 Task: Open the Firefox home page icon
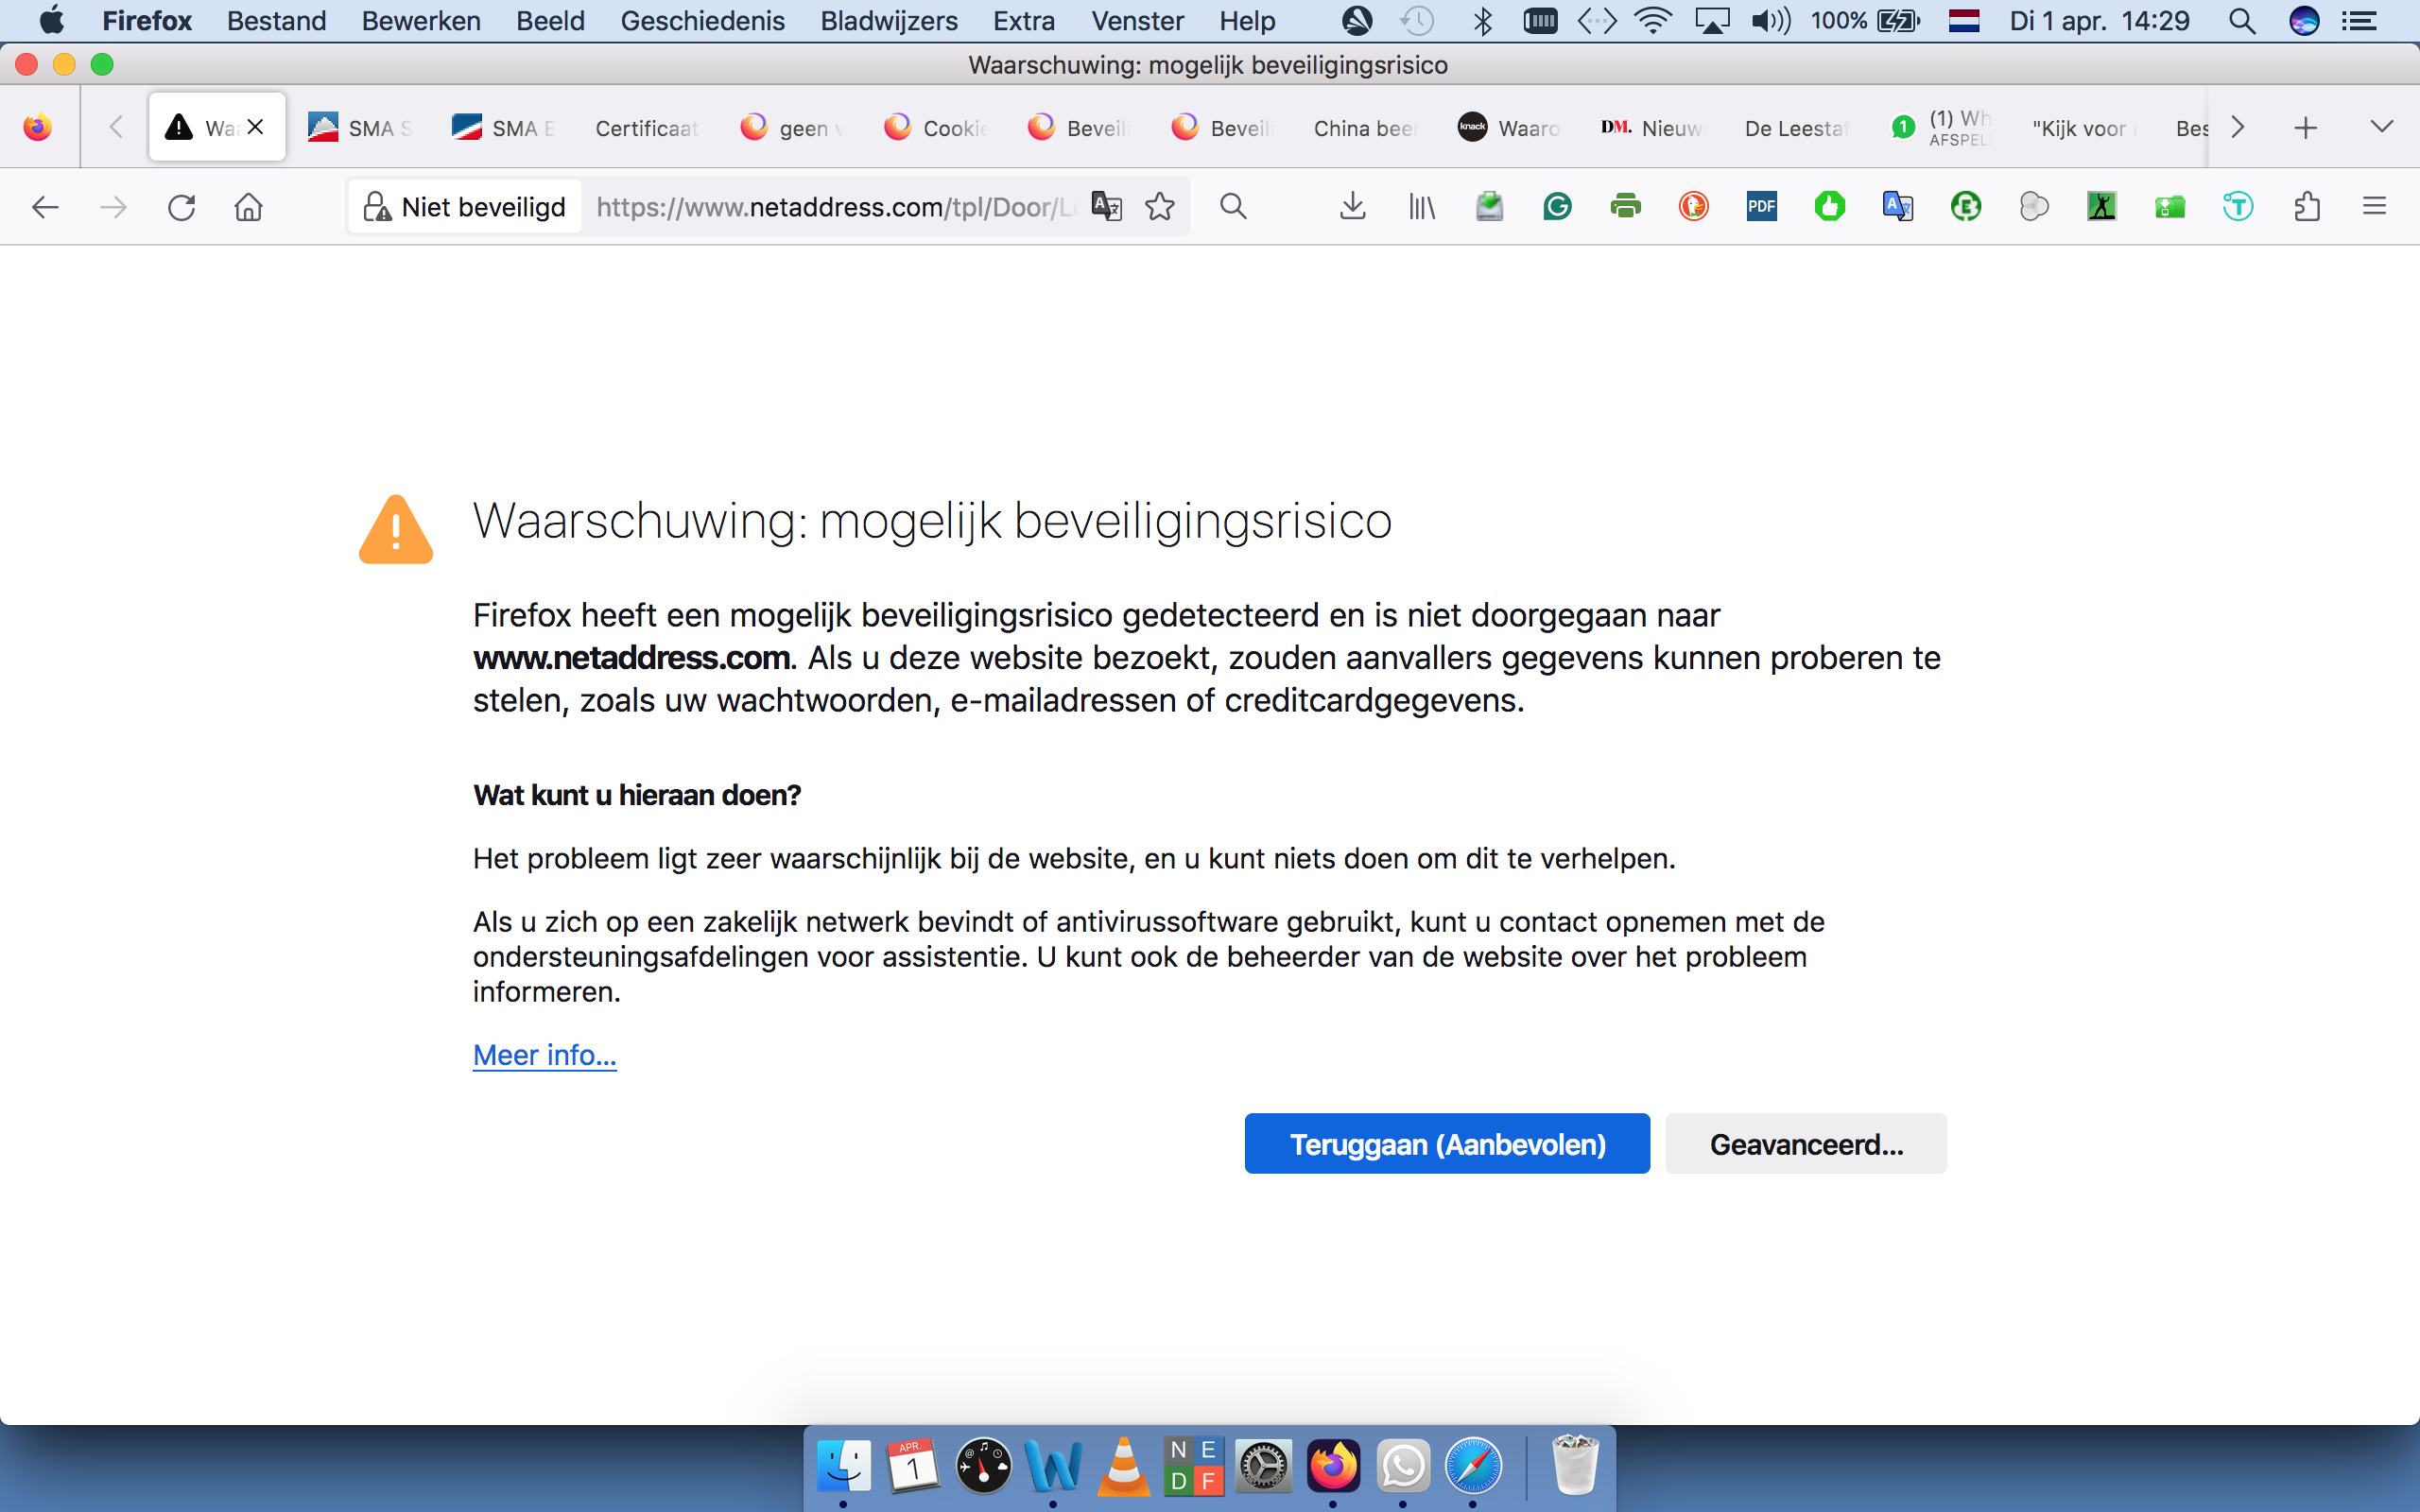(249, 207)
